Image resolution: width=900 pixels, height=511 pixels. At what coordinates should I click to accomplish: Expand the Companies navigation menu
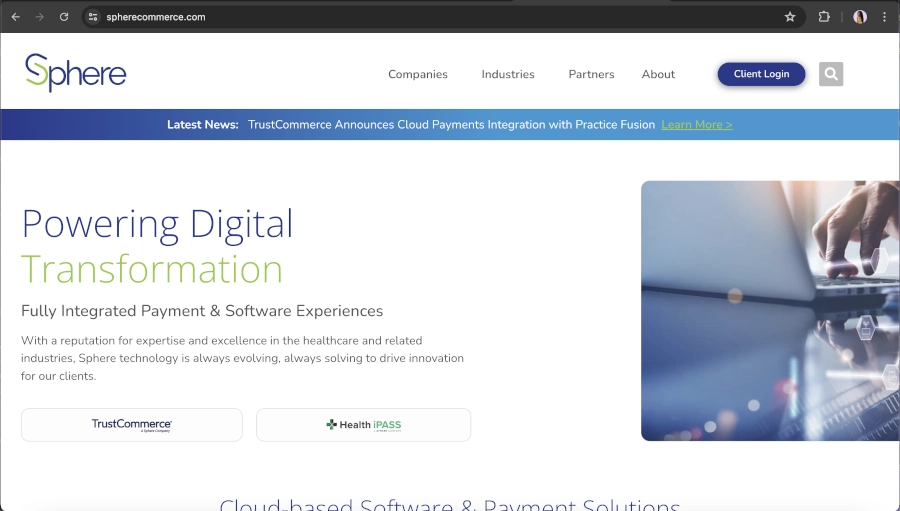click(x=418, y=74)
